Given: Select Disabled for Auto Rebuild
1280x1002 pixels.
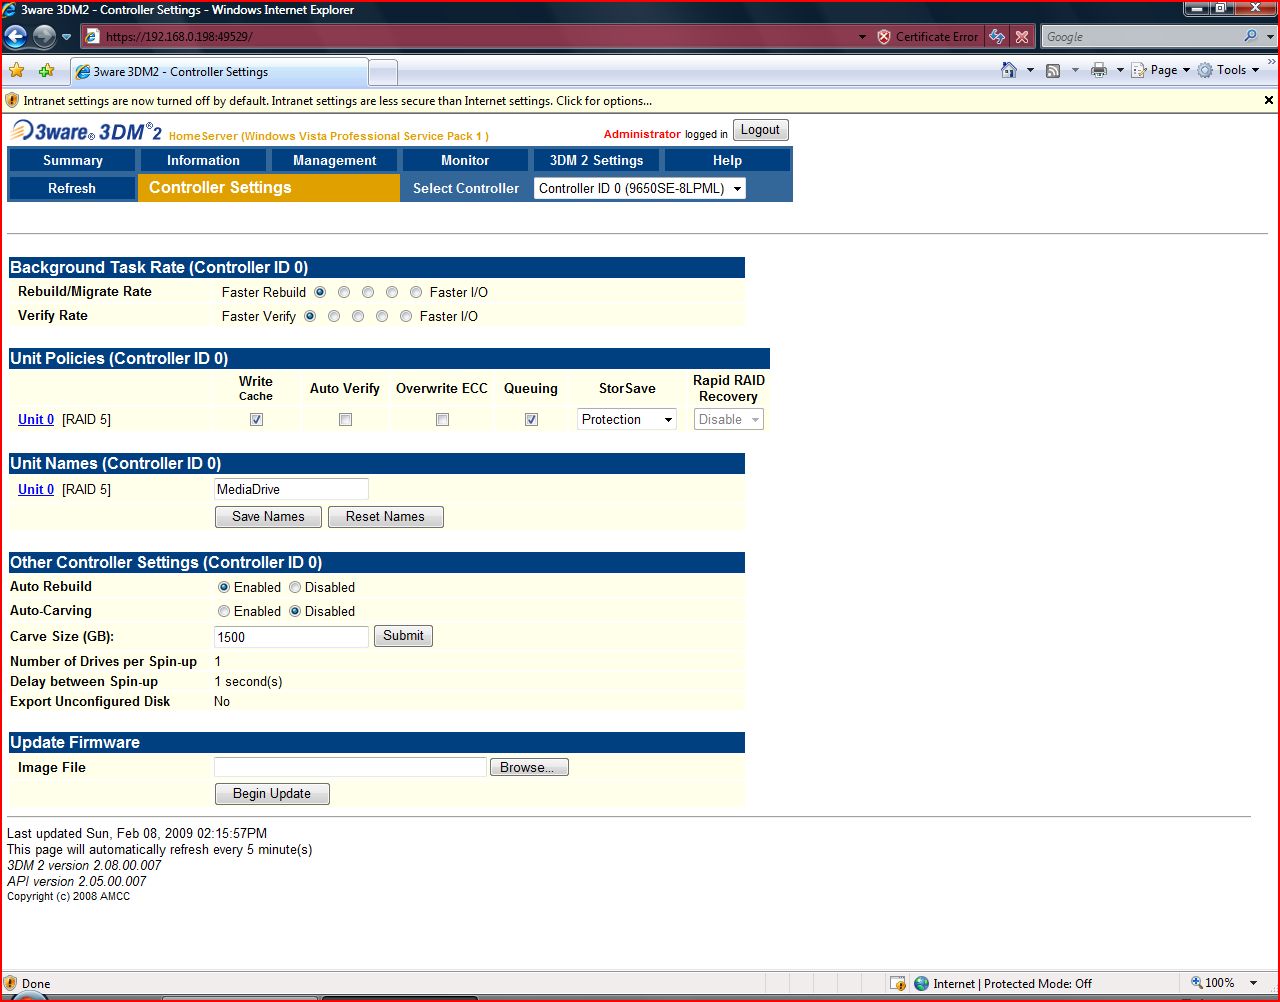Looking at the screenshot, I should [295, 587].
